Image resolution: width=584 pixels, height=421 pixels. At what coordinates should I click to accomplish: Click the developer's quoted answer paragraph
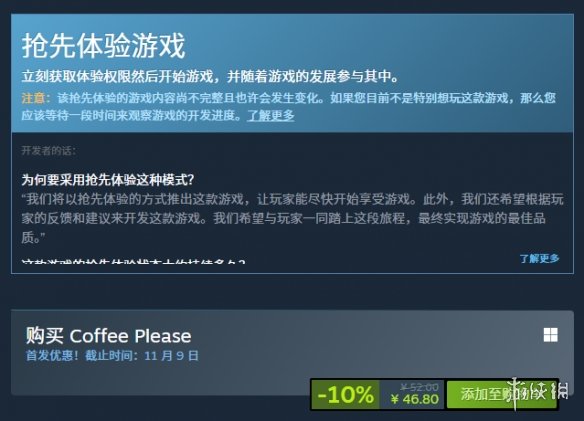(292, 218)
